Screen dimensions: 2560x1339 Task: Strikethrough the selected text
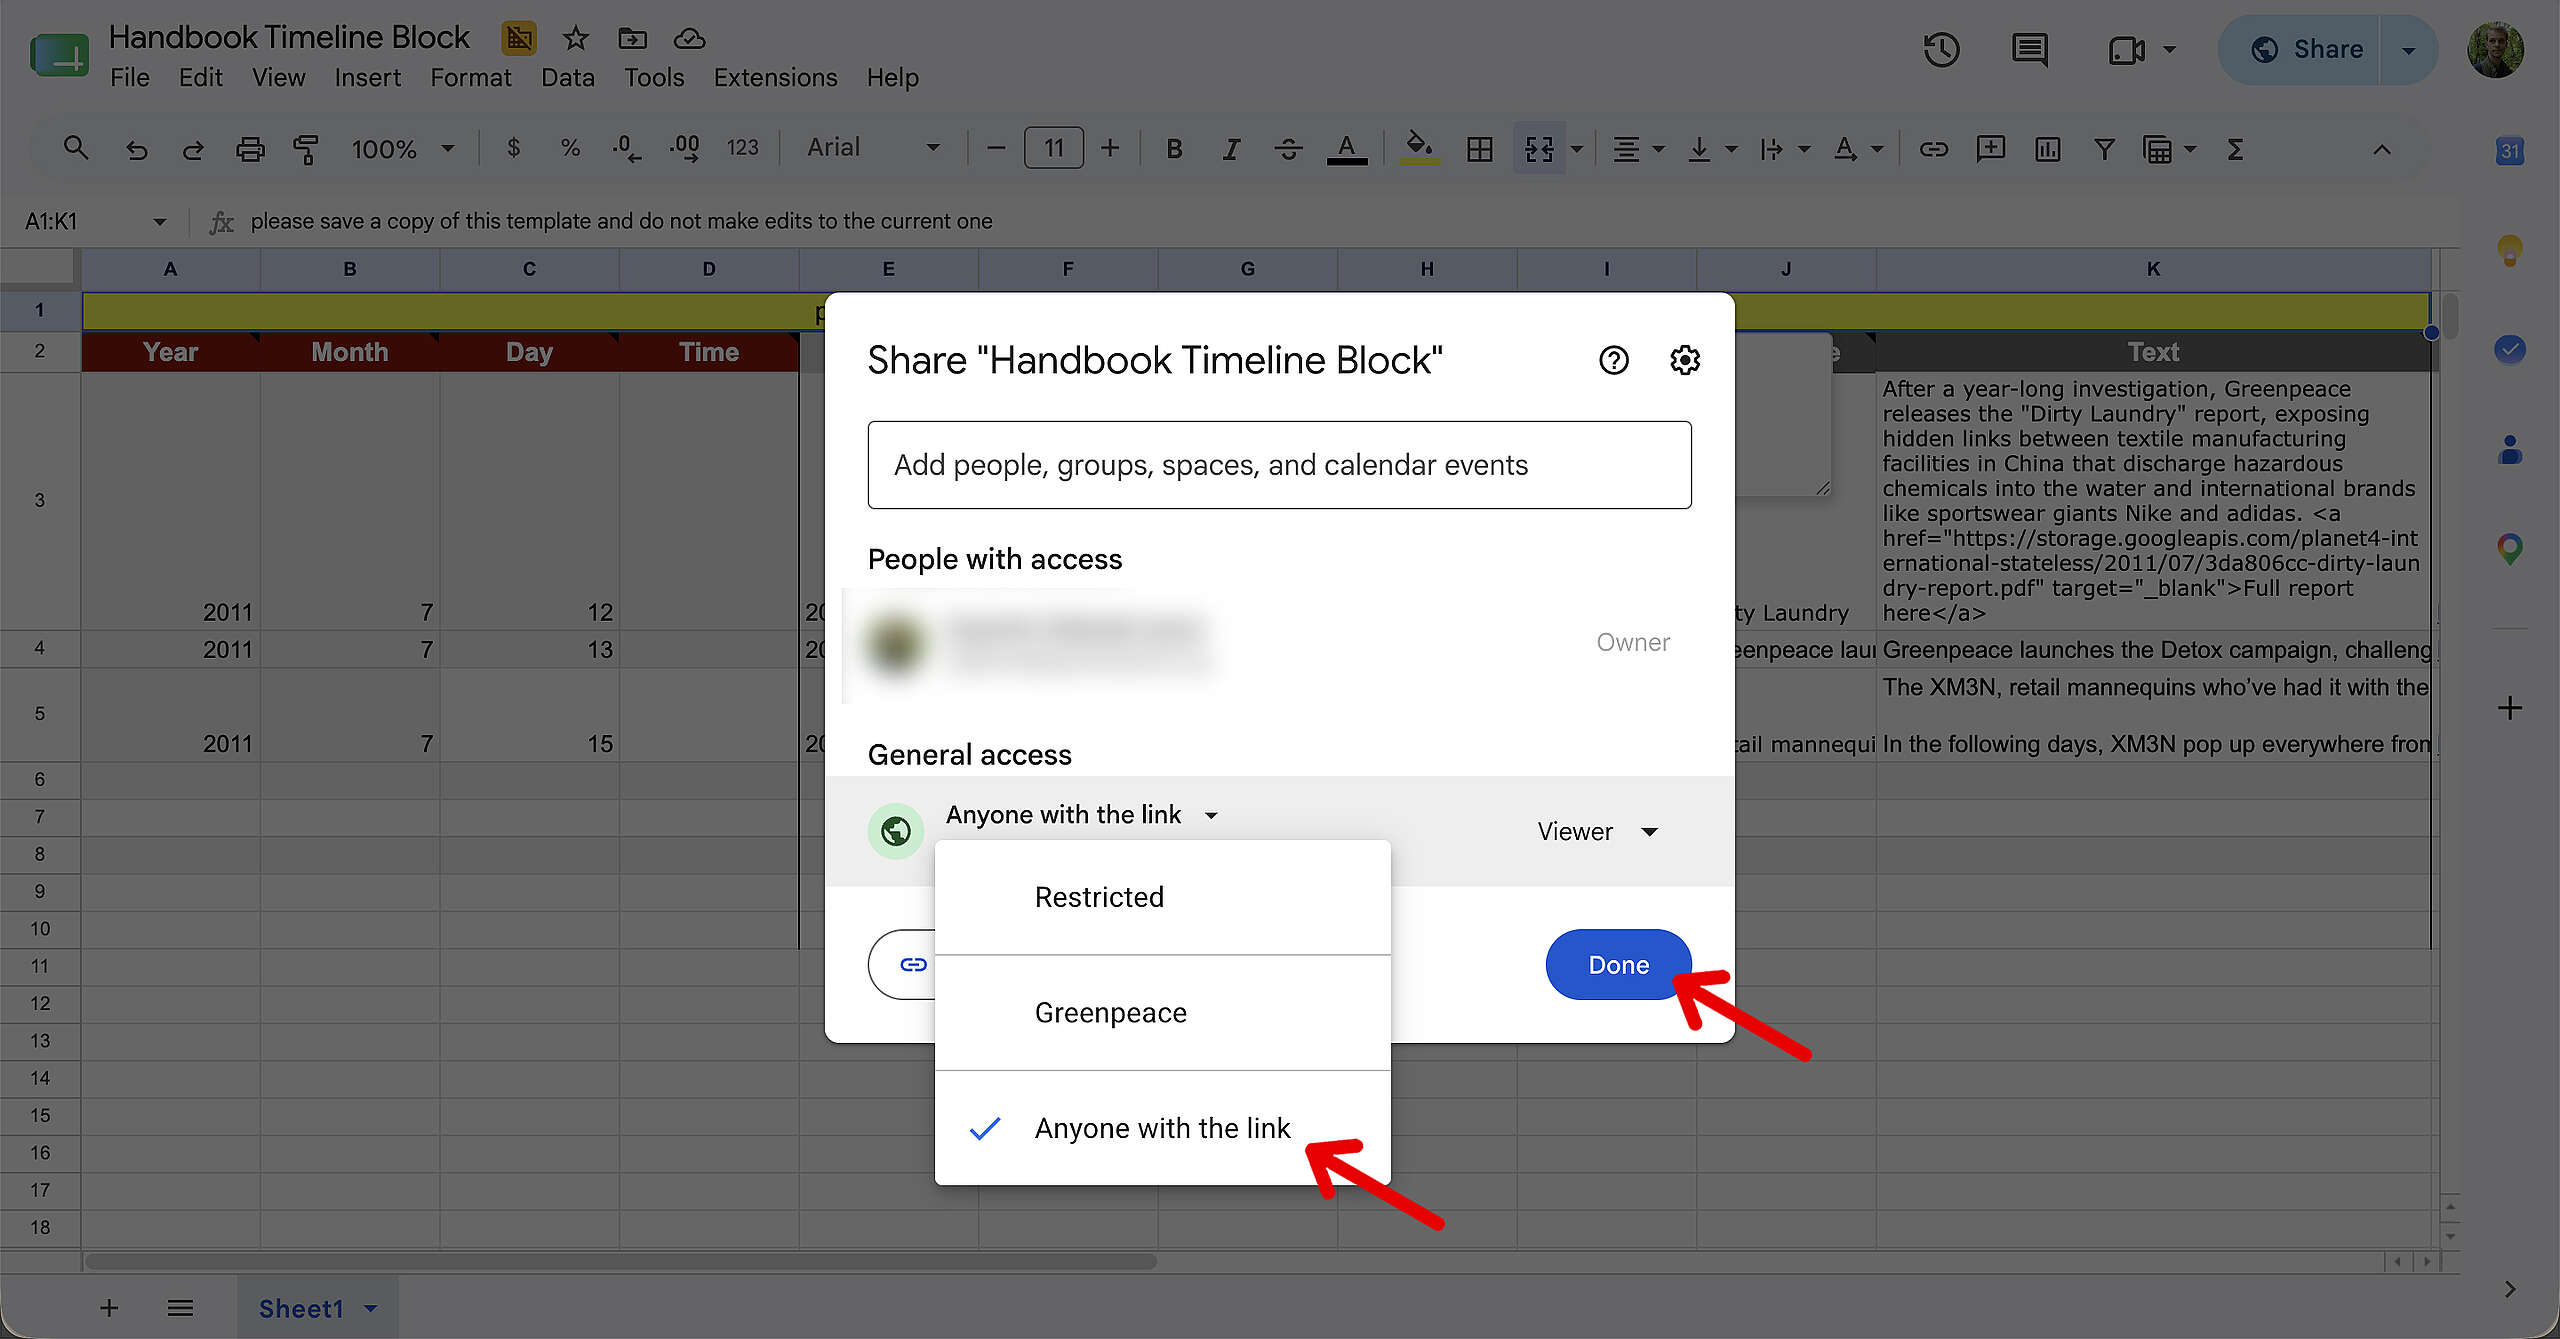click(1288, 149)
